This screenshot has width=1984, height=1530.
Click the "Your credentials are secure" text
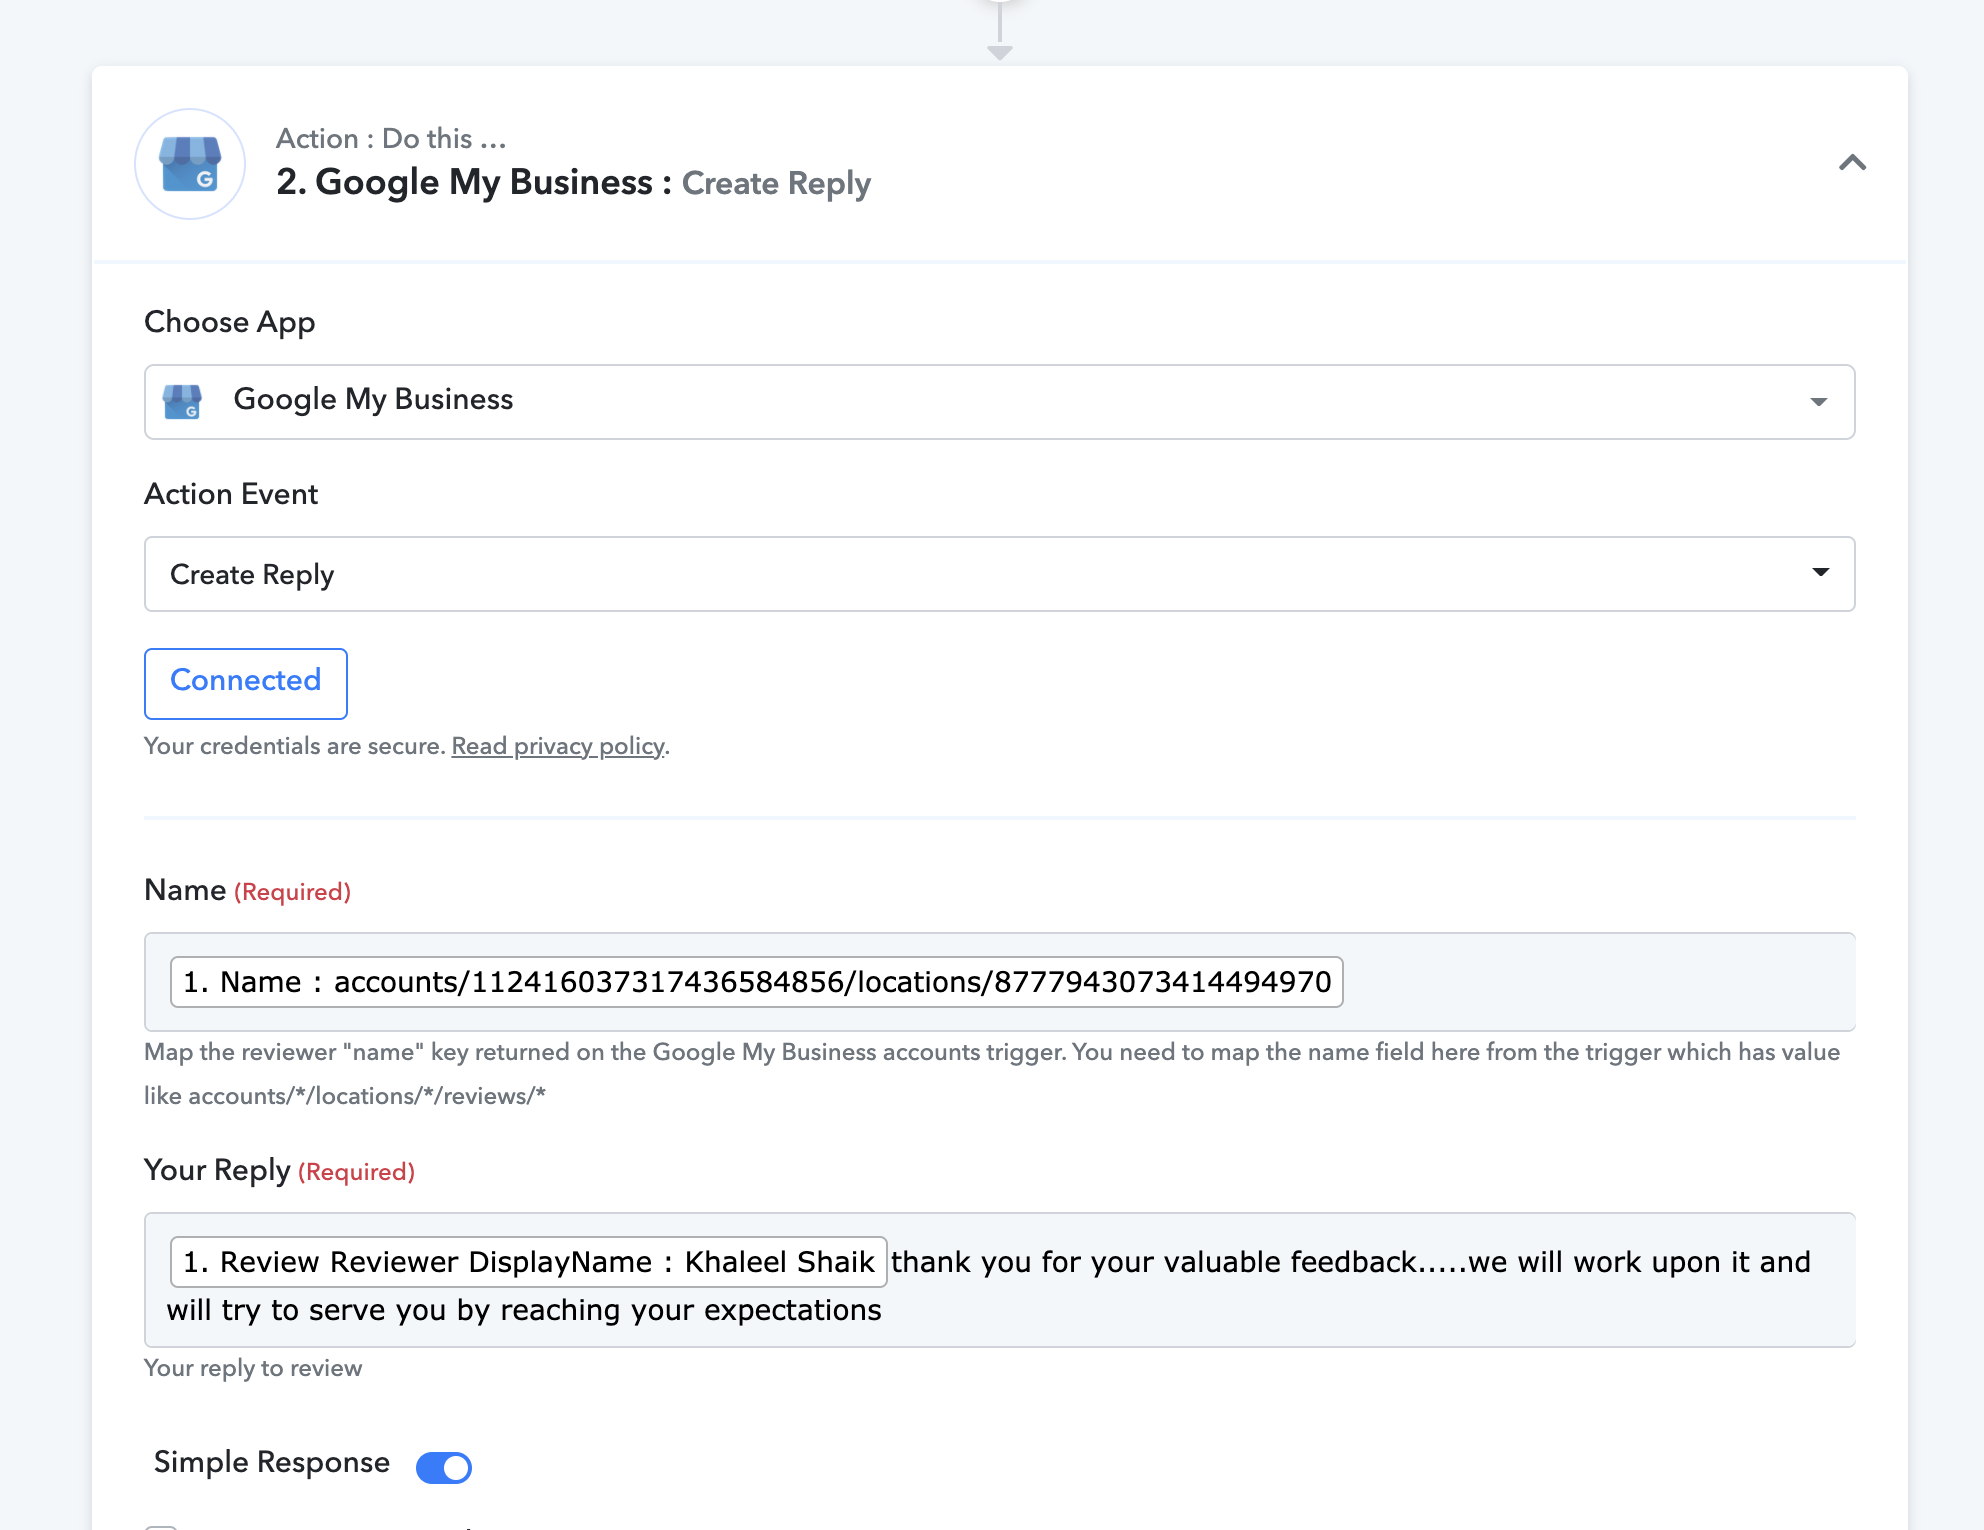295,746
